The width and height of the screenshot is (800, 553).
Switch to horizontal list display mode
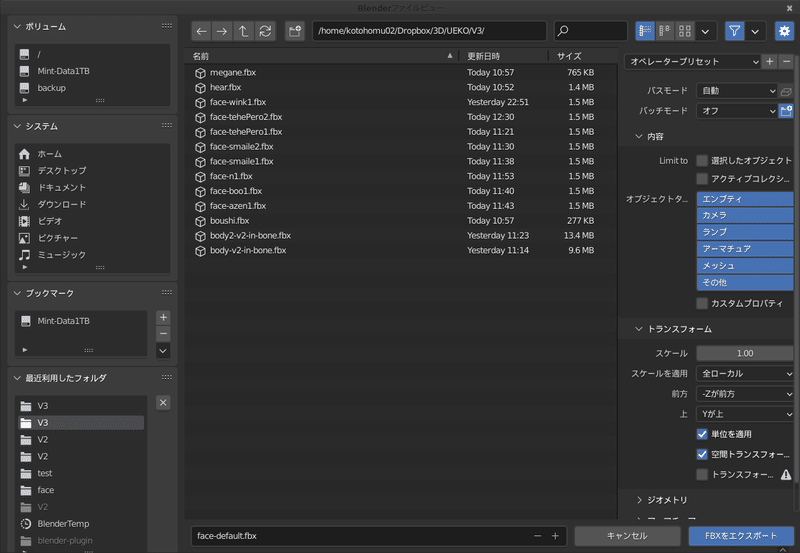(665, 31)
